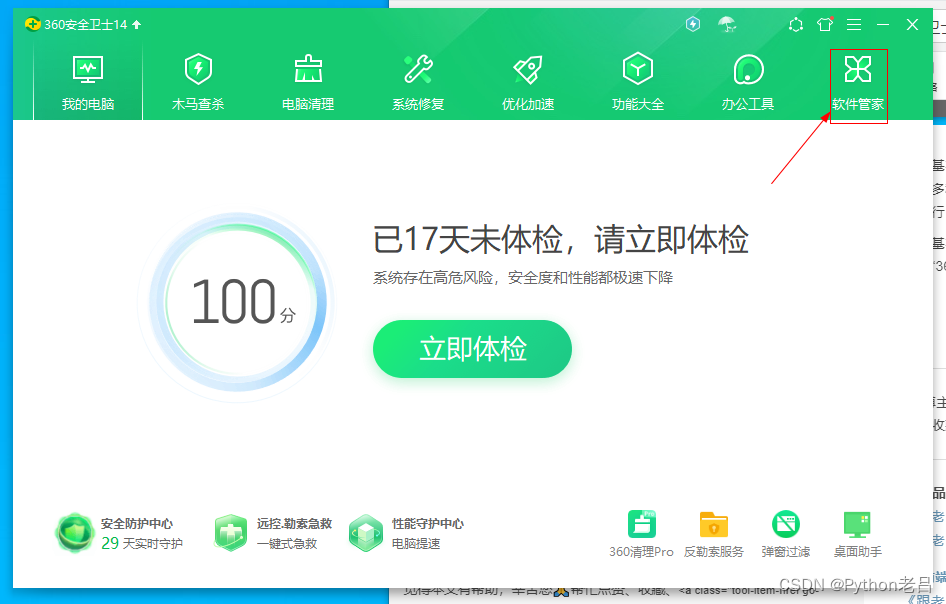
Task: Open 办公工具 office tools
Action: click(x=748, y=83)
